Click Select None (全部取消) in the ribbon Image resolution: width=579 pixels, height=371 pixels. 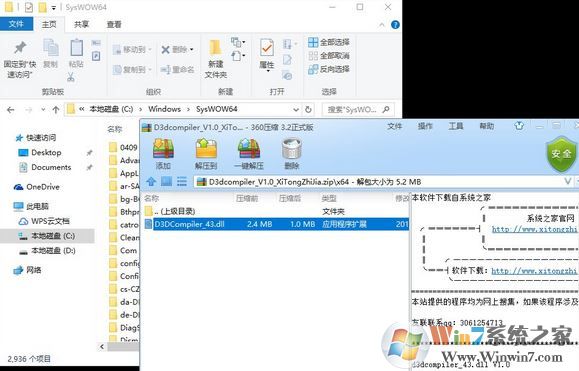tap(329, 56)
